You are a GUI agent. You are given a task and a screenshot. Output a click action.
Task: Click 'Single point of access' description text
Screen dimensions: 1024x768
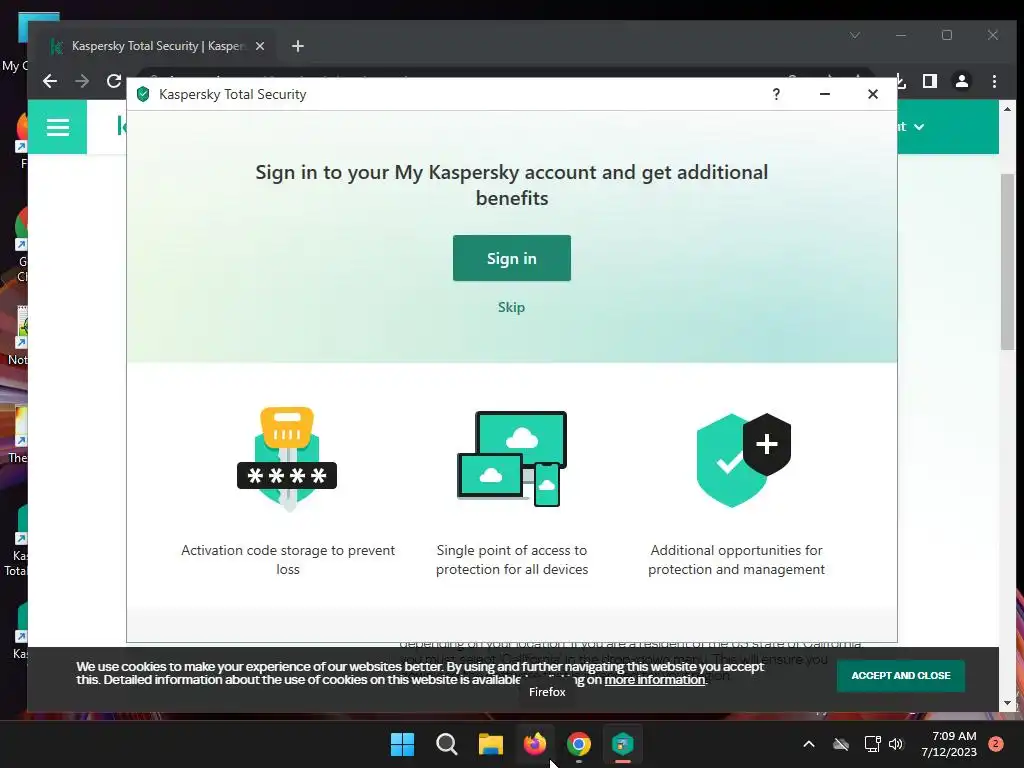pos(512,560)
